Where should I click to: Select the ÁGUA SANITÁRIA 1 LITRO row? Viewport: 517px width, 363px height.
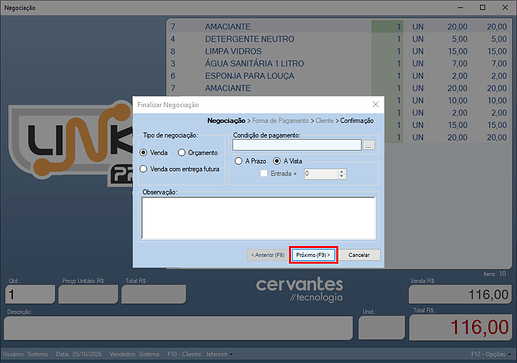coord(339,64)
